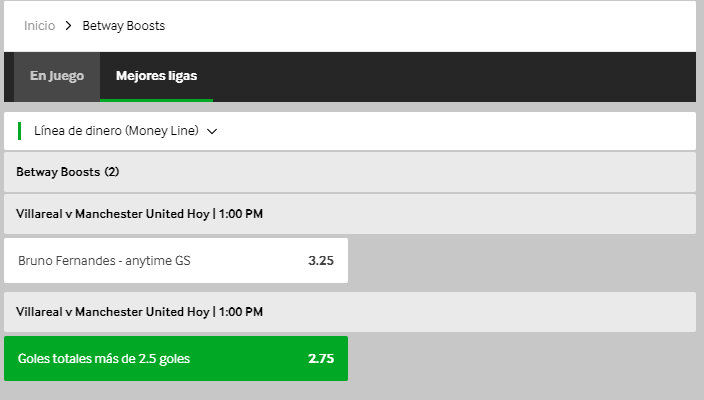Image resolution: width=704 pixels, height=400 pixels.
Task: Click the down chevron beside Money Line
Action: click(x=212, y=131)
